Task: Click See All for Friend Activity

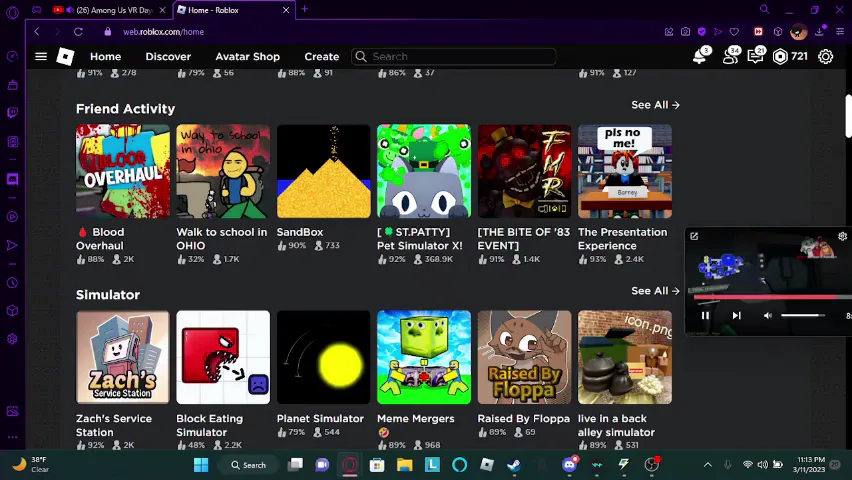Action: [x=655, y=105]
